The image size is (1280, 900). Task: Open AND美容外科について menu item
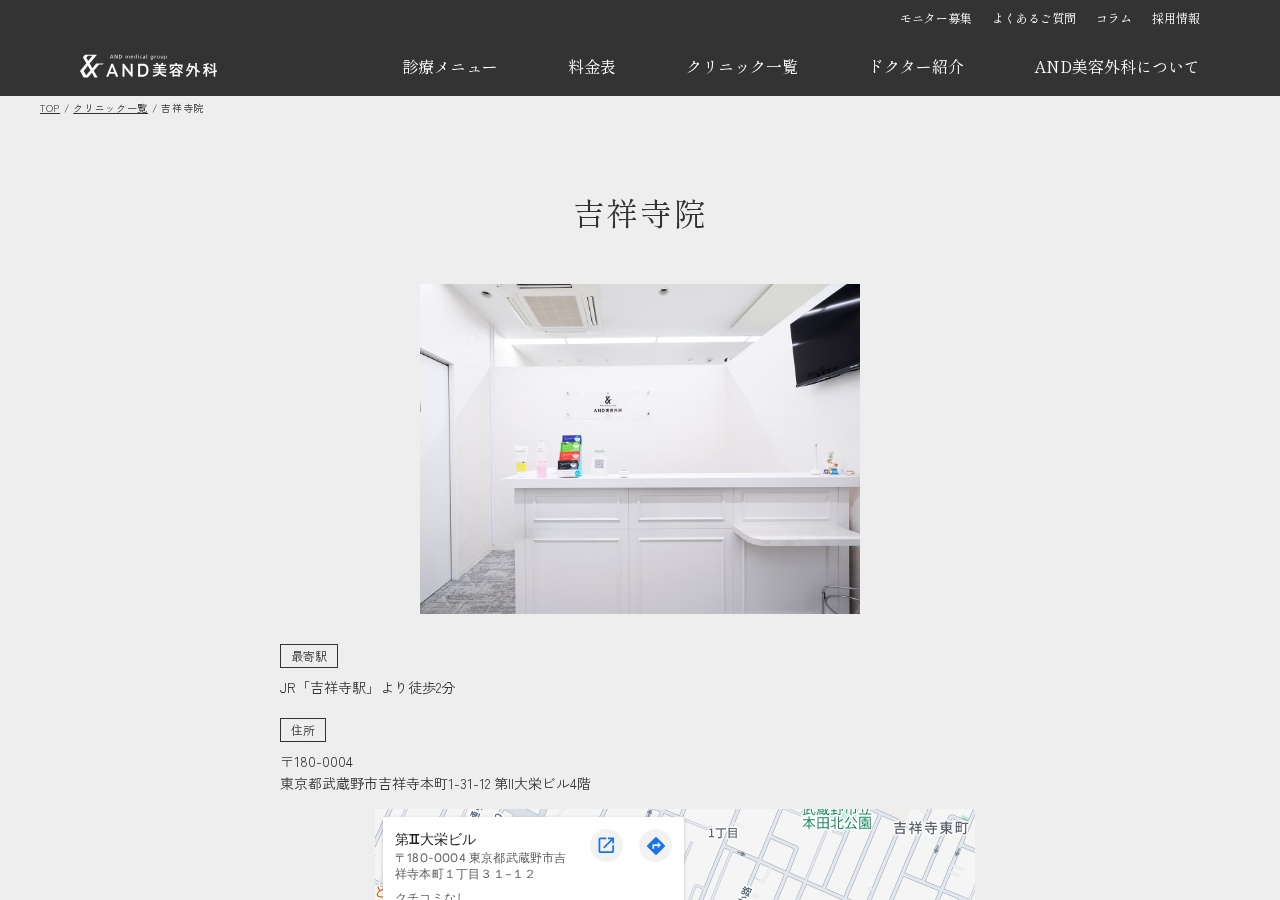[1117, 67]
